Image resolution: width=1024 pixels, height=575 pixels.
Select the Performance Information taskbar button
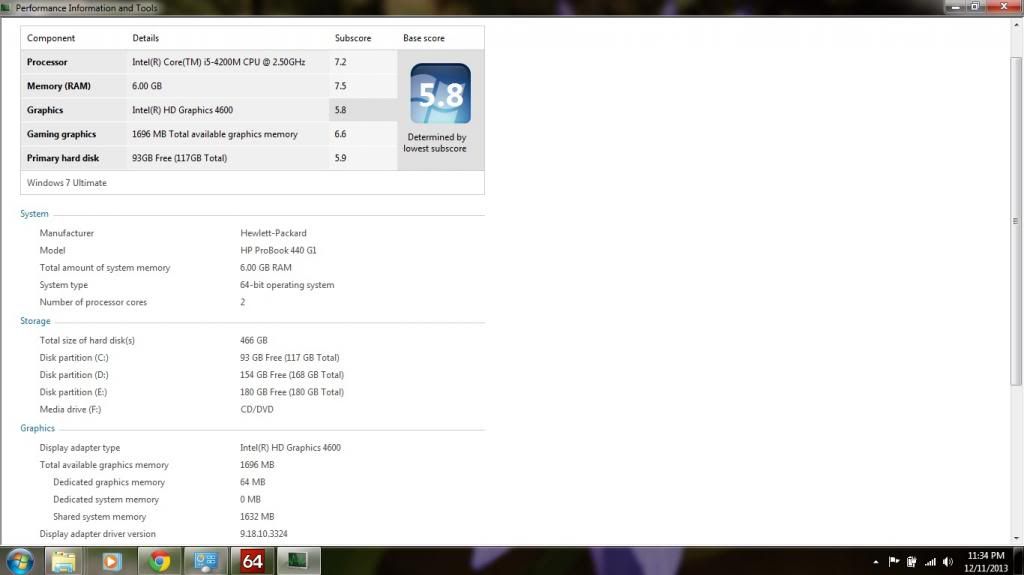click(298, 561)
